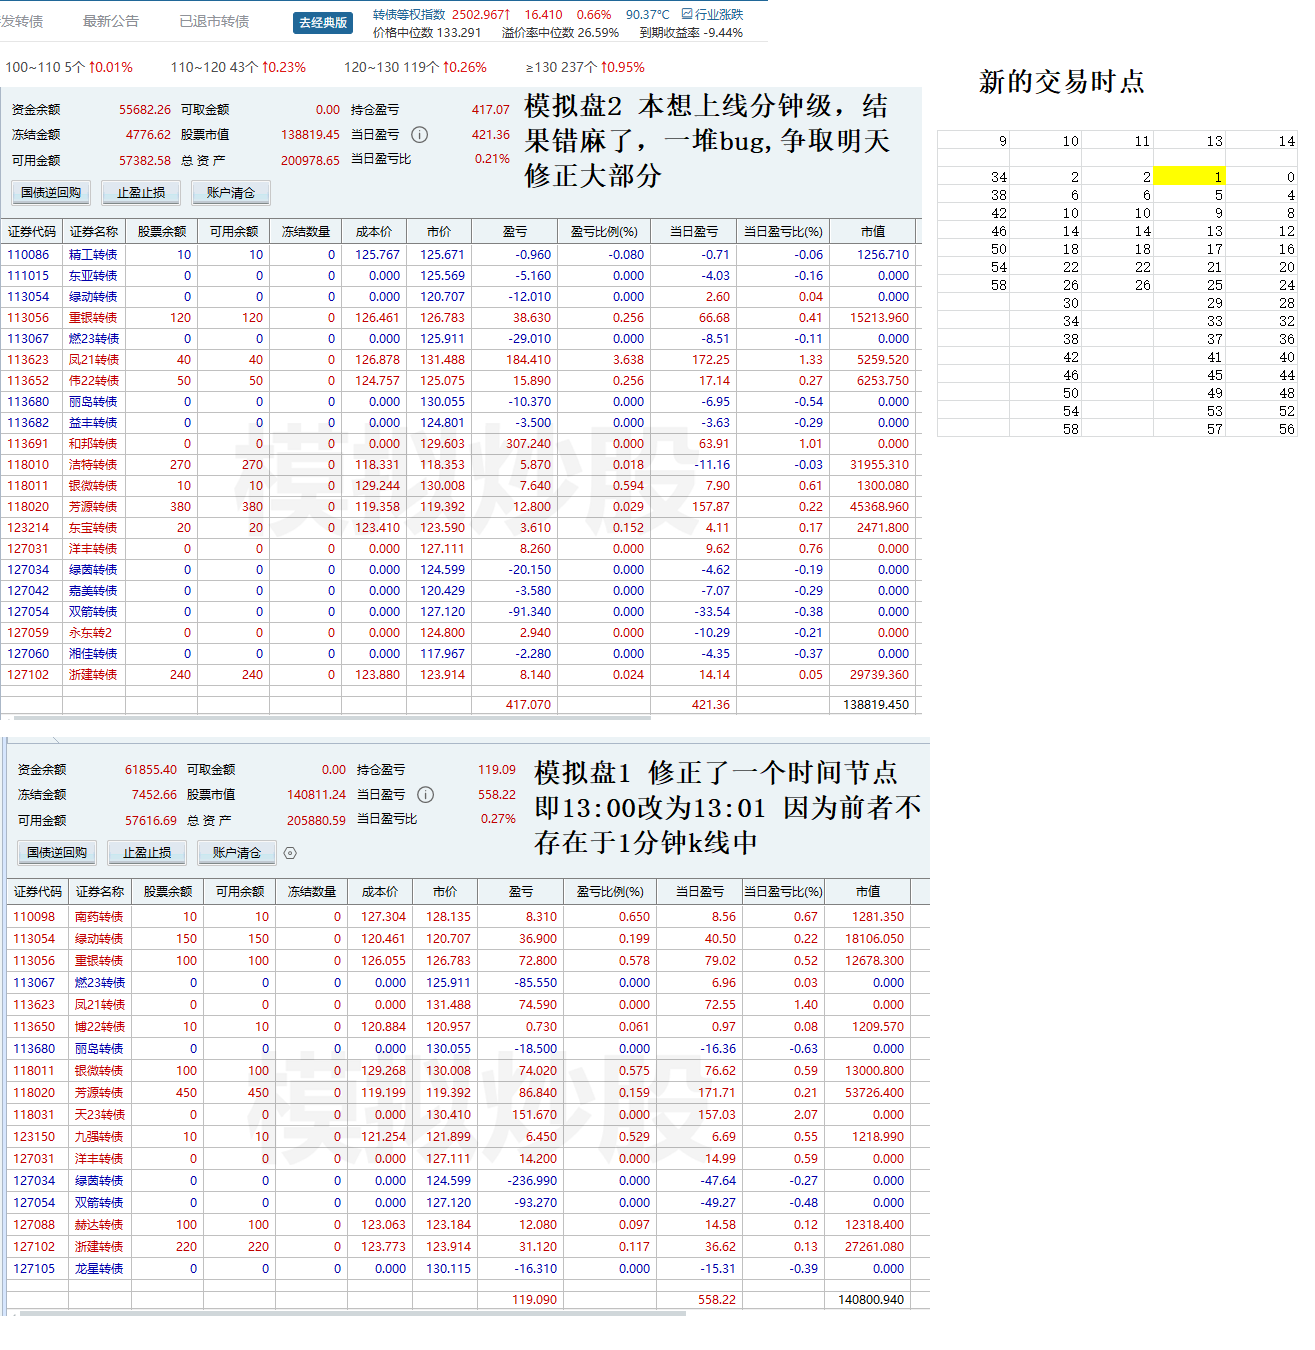Select the 110~120 43个 price range
This screenshot has height=1350, width=1315.
[238, 67]
